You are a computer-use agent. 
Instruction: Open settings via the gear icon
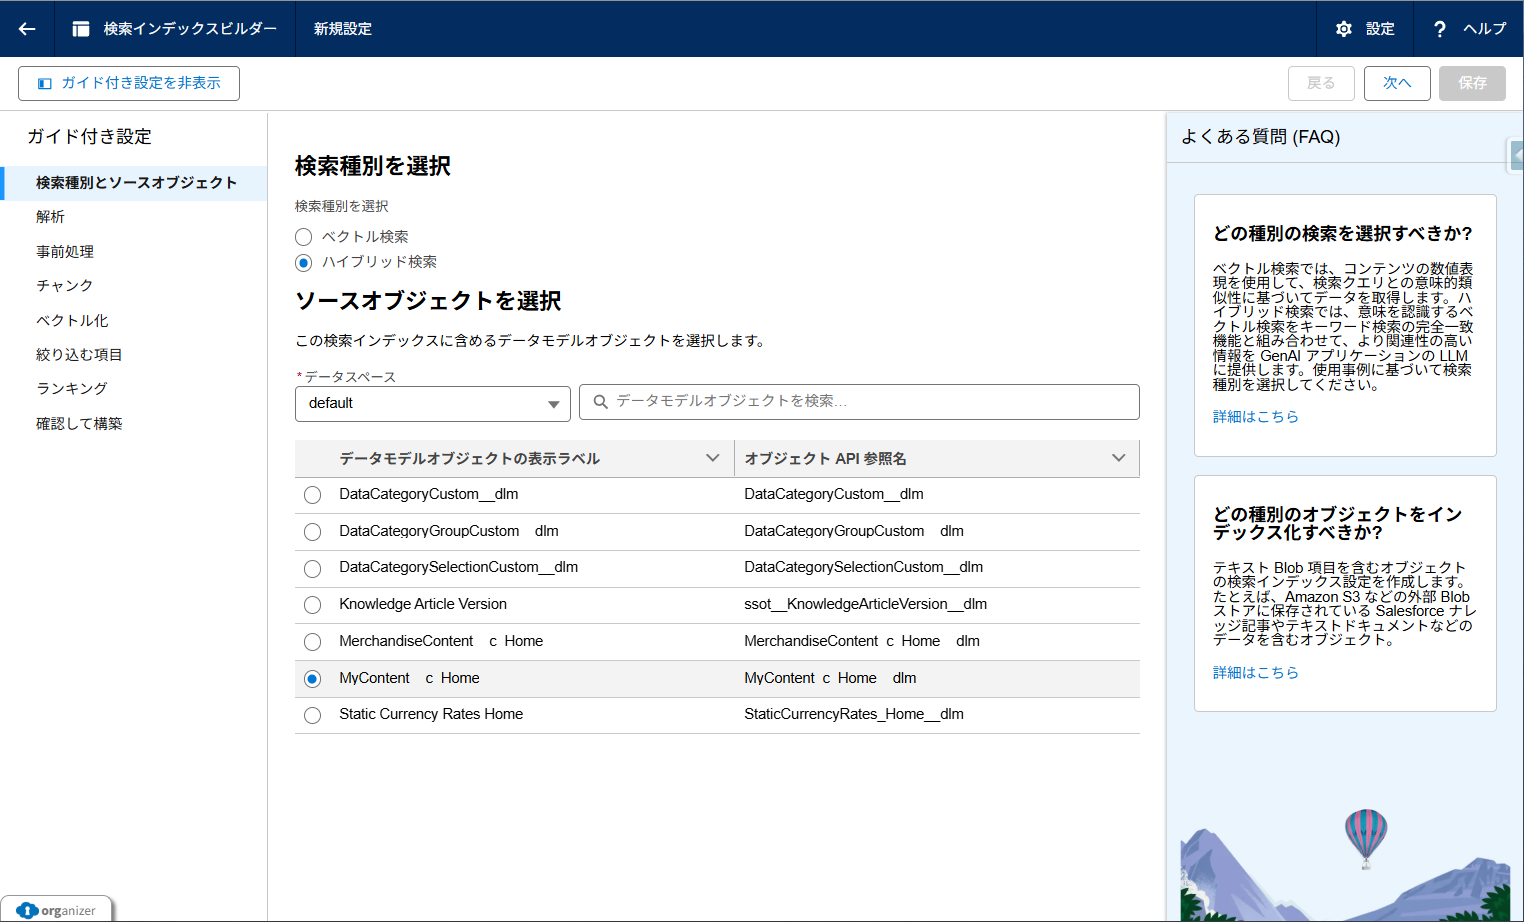[1344, 29]
